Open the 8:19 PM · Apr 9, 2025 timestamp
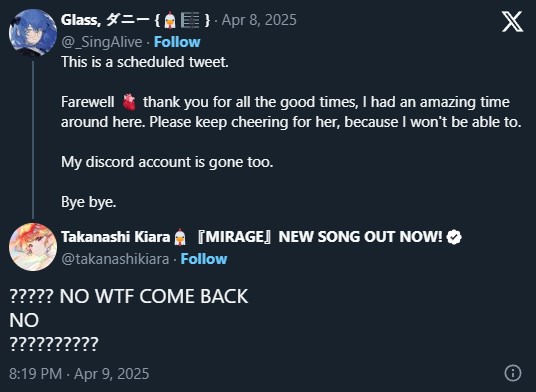This screenshot has height=392, width=536. pos(79,374)
